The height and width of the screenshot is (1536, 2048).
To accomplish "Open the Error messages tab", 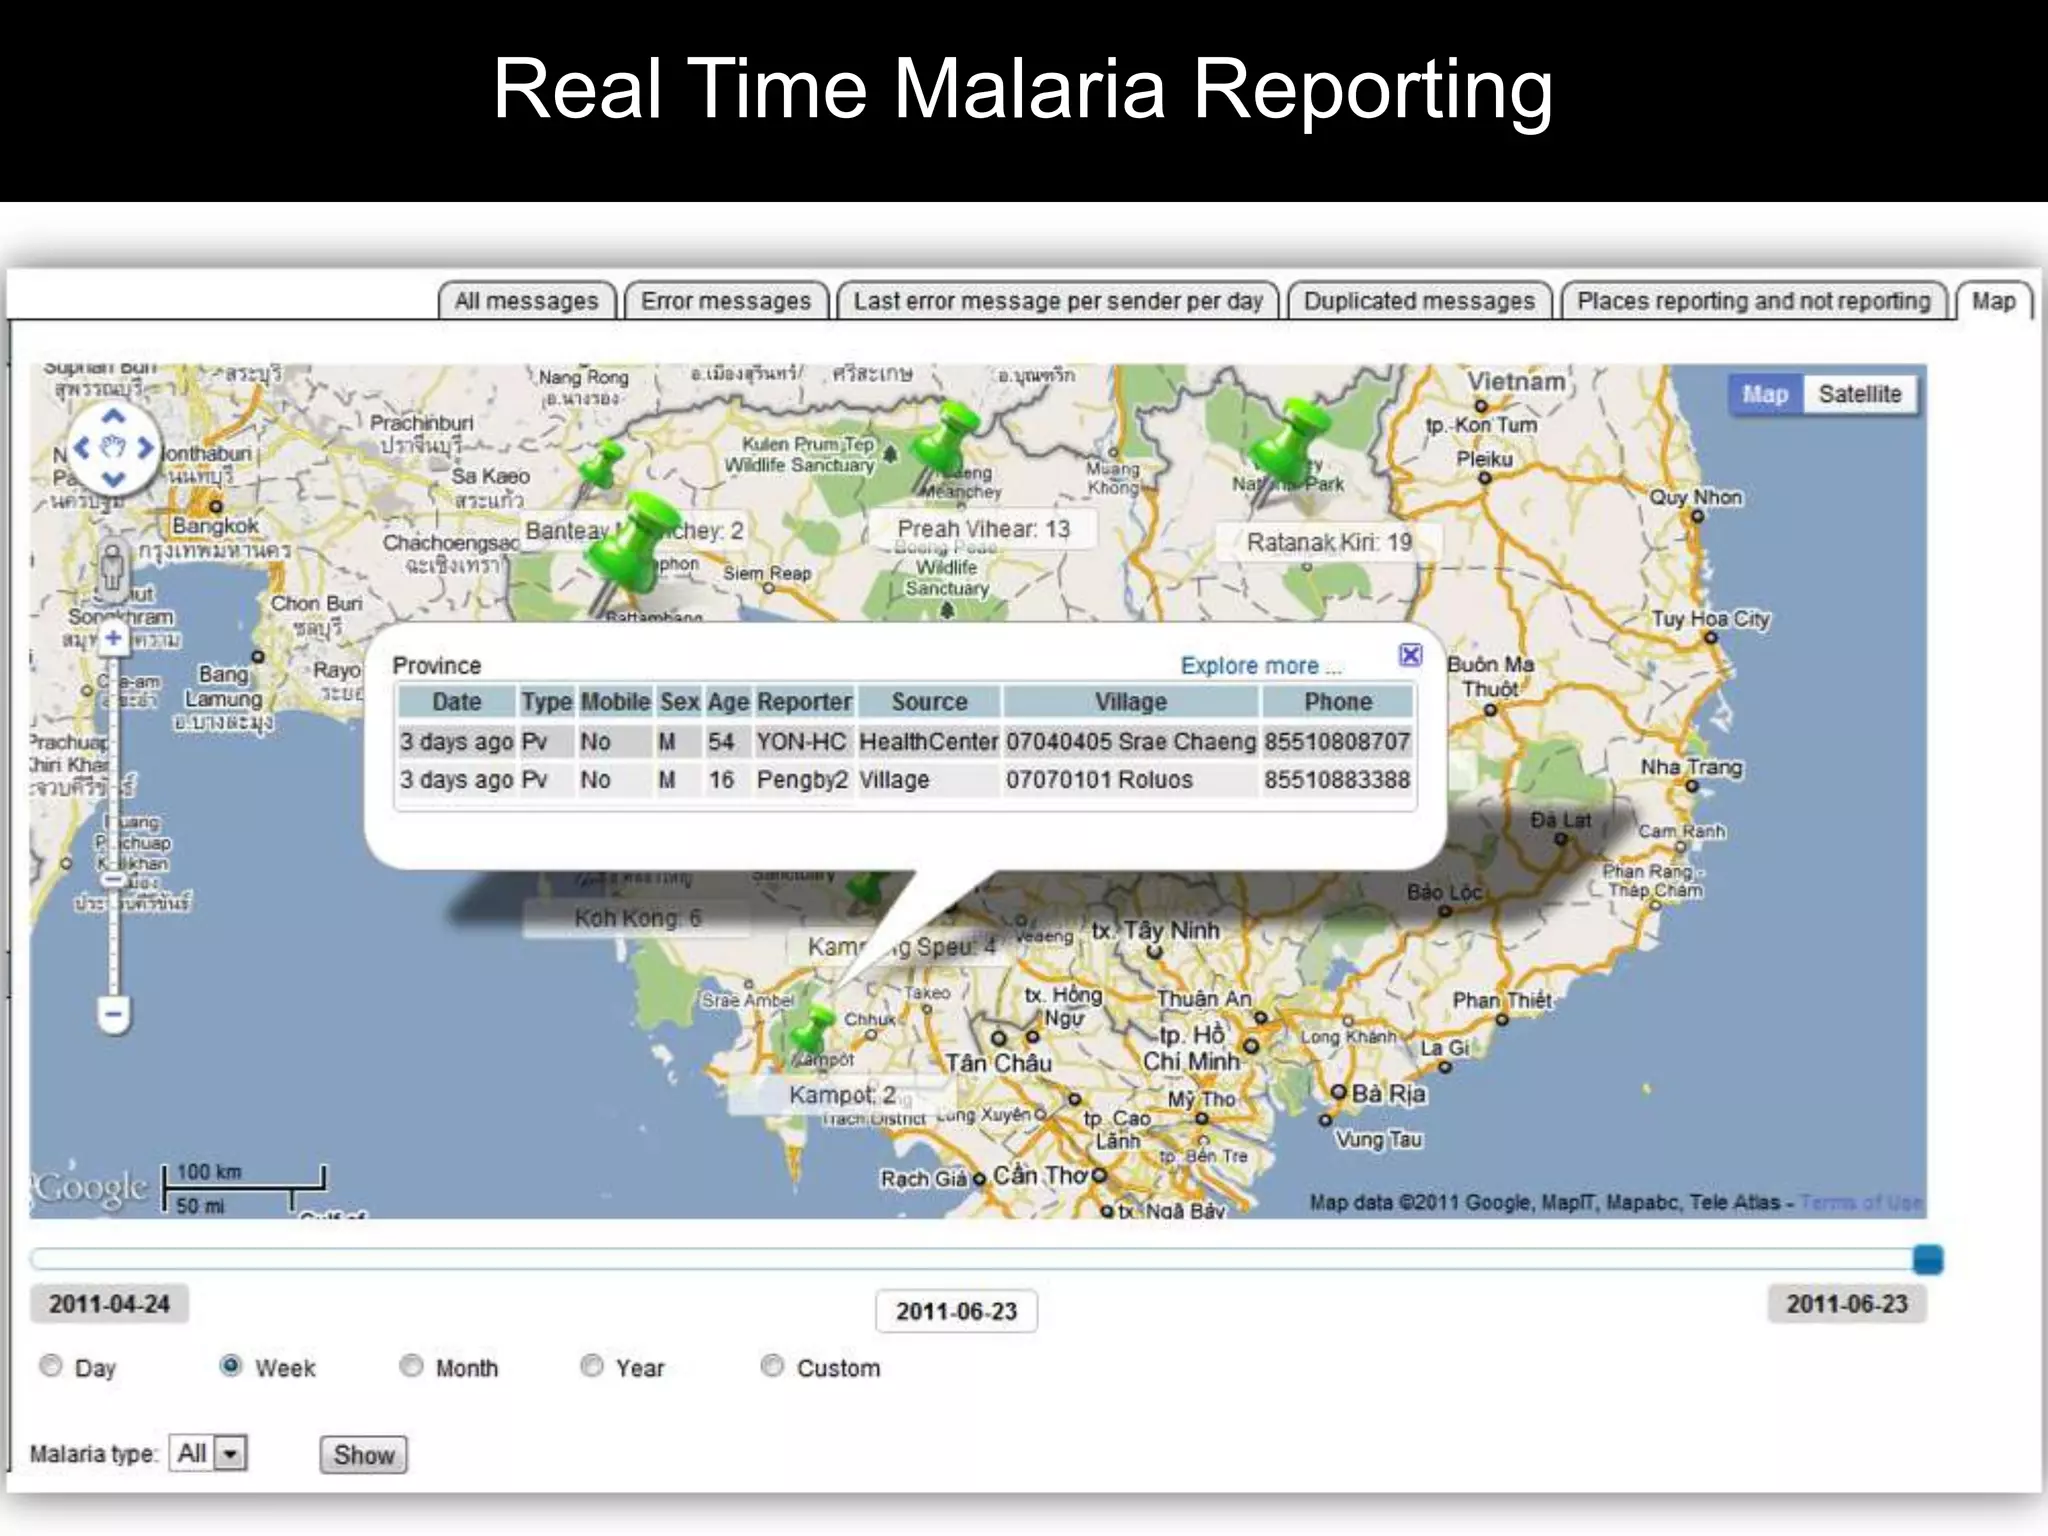I will [x=726, y=301].
